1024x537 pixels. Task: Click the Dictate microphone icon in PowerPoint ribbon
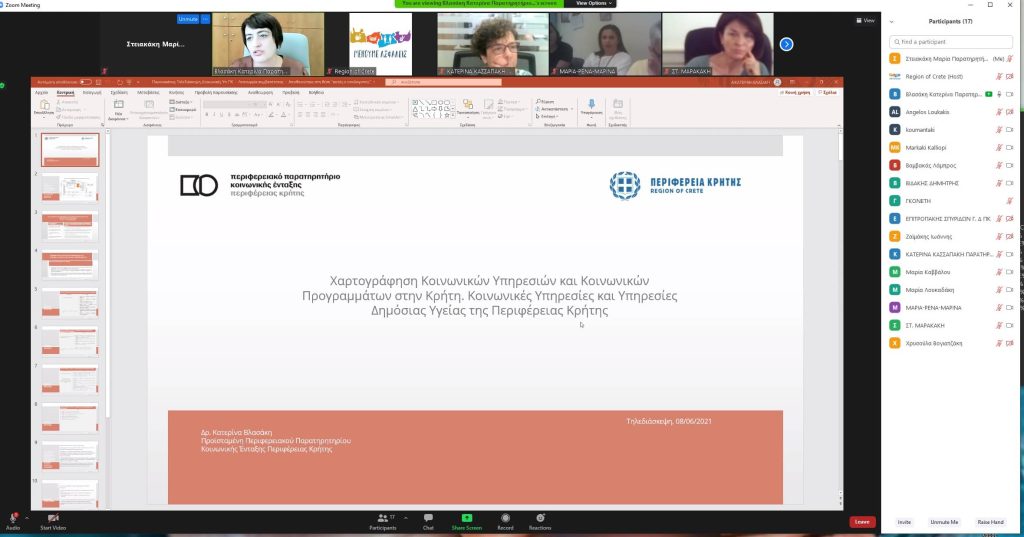[591, 105]
